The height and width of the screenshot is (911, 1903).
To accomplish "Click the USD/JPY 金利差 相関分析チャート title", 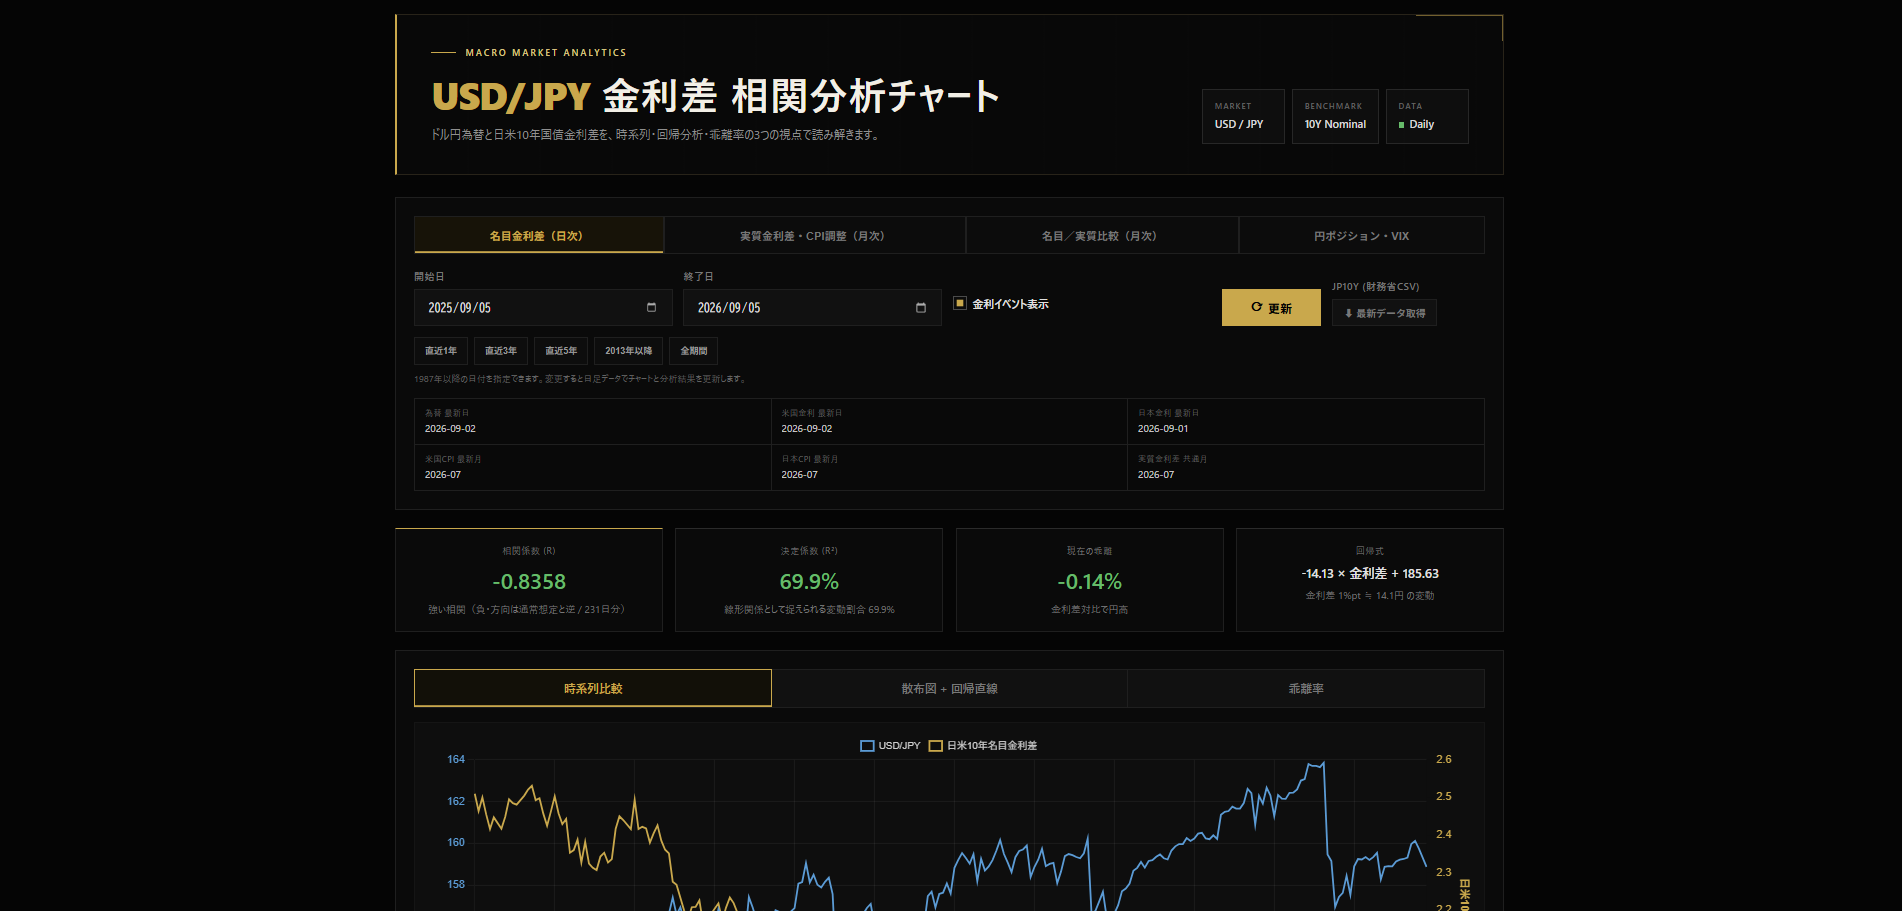I will tap(716, 96).
